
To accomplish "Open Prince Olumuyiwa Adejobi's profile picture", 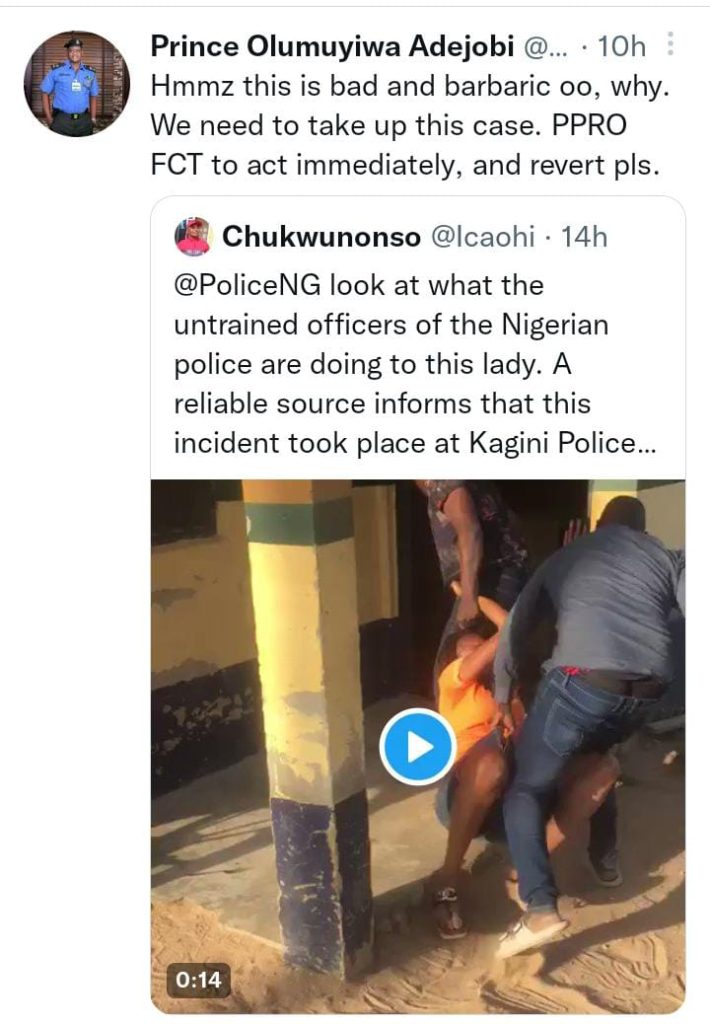I will 77,83.
